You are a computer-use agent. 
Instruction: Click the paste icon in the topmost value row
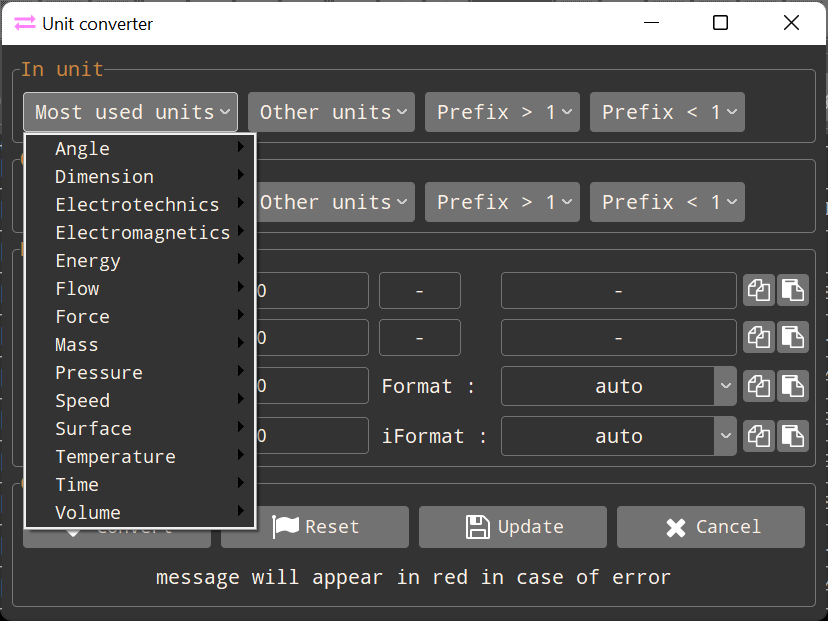[793, 291]
